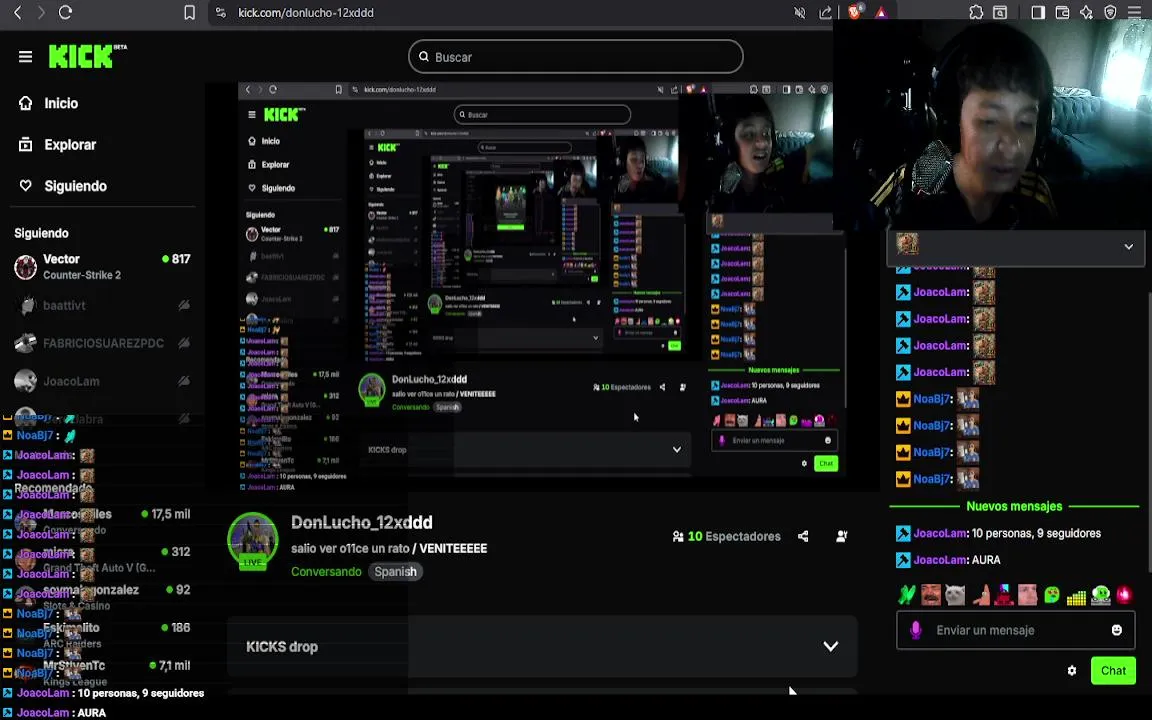Screen dimensions: 1152x720
Task: Insert the yellow equalizer bars emote
Action: [1076, 596]
